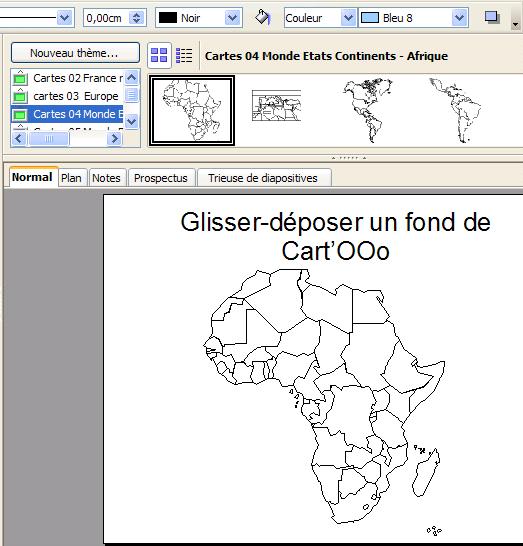
Task: Click theme list scroll left arrow
Action: 19,139
